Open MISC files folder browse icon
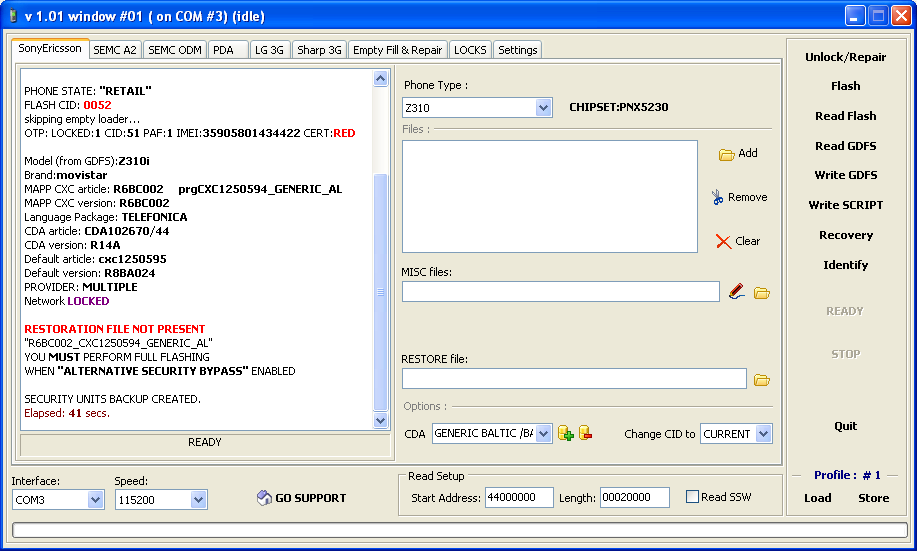 (x=761, y=292)
